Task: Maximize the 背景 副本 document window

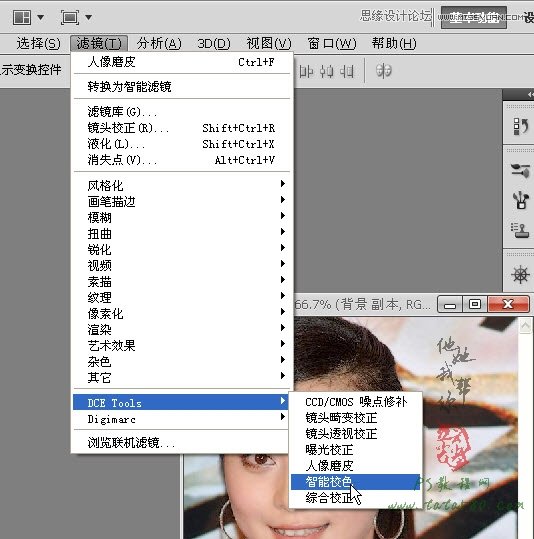Action: point(475,304)
